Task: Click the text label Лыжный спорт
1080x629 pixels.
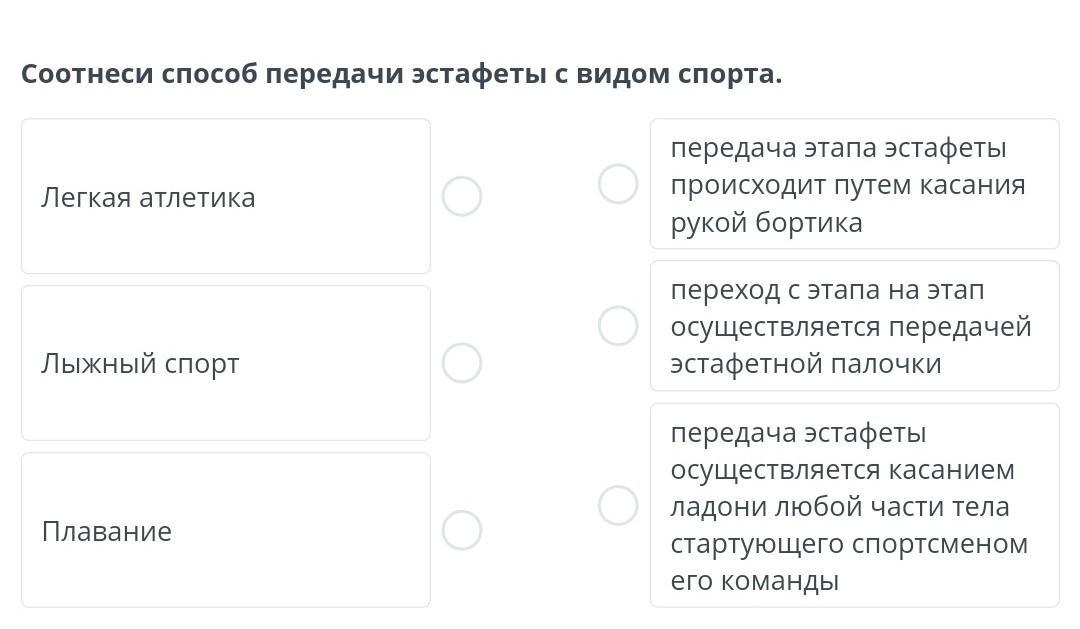Action: click(140, 364)
